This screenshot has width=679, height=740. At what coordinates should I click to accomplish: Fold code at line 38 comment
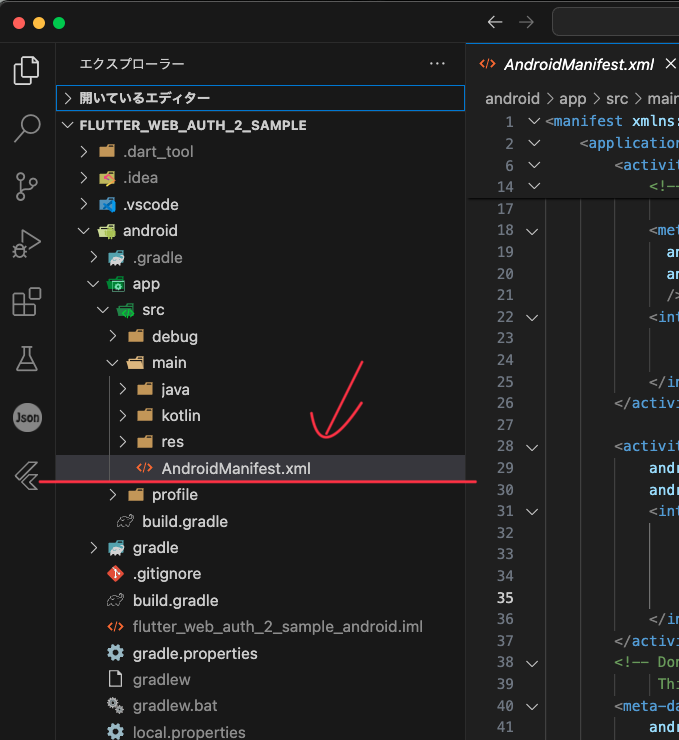click(x=532, y=664)
